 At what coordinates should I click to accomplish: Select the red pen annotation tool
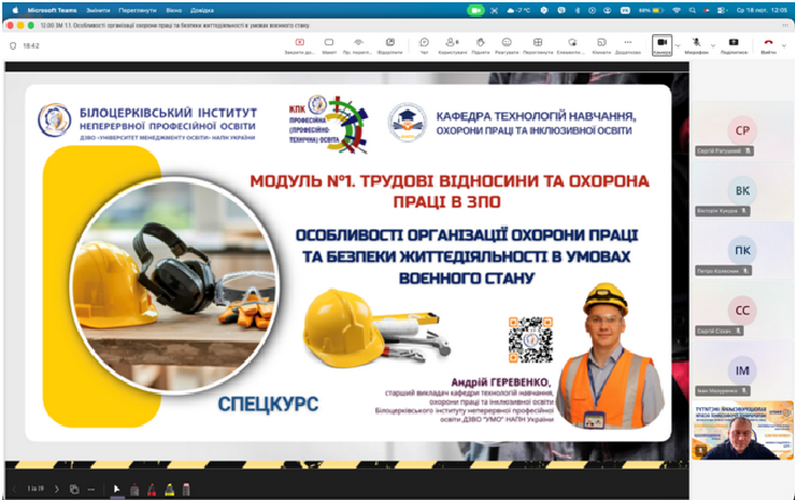click(x=151, y=489)
